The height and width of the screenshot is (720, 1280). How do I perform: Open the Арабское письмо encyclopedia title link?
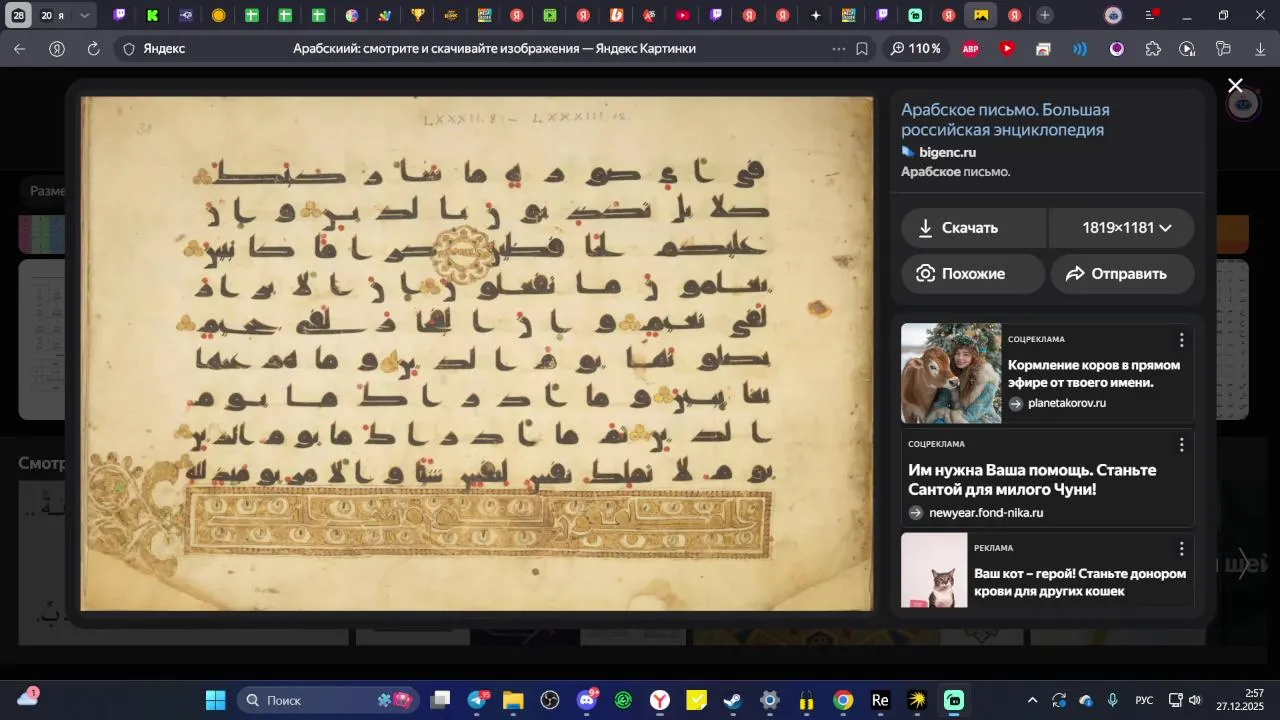1005,120
